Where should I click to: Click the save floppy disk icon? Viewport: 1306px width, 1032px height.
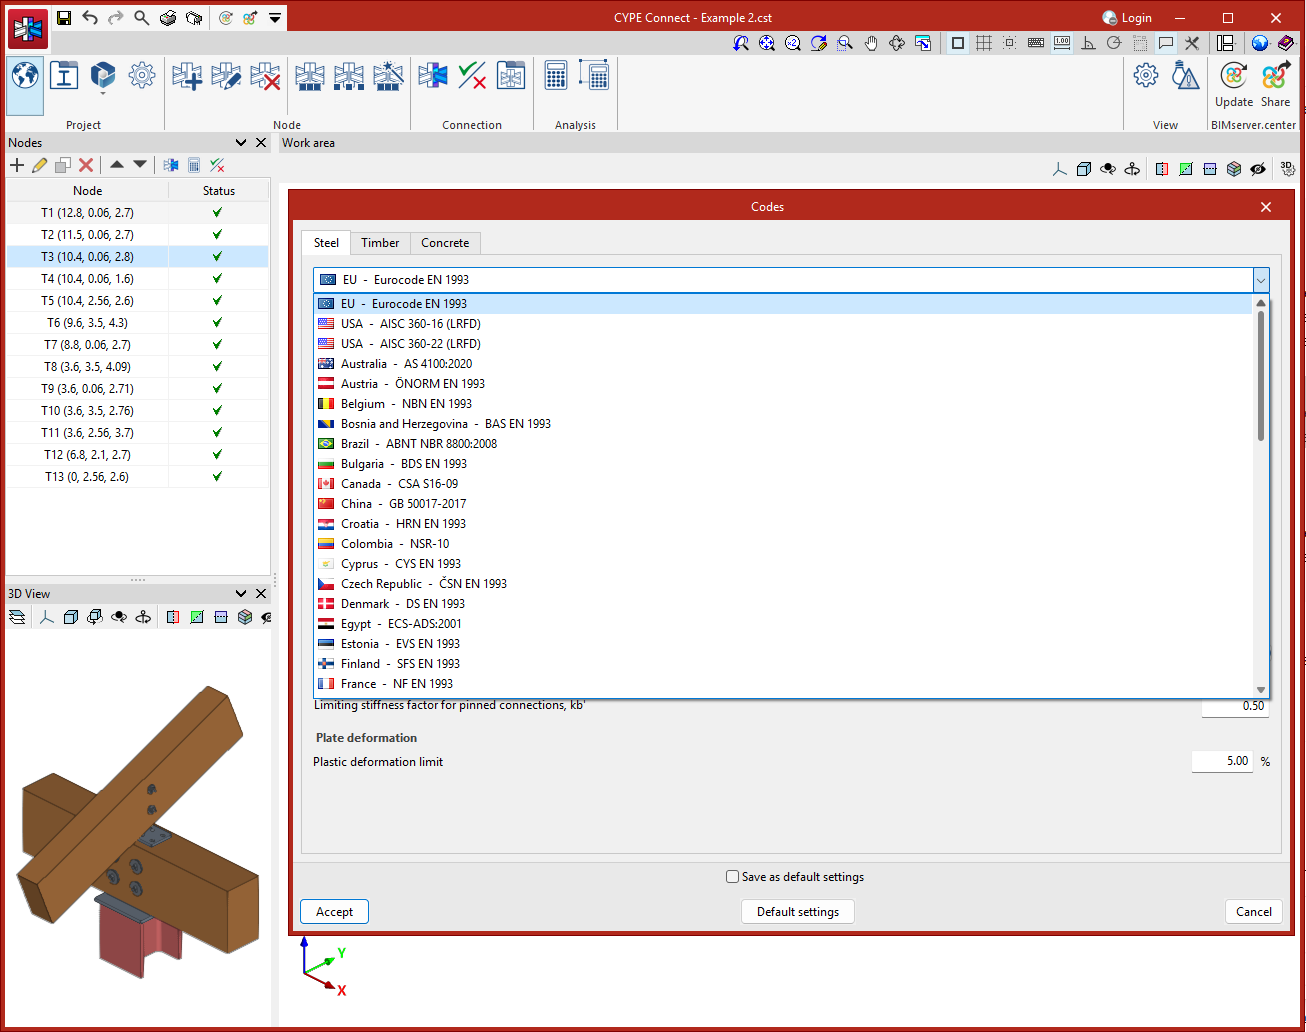(64, 18)
